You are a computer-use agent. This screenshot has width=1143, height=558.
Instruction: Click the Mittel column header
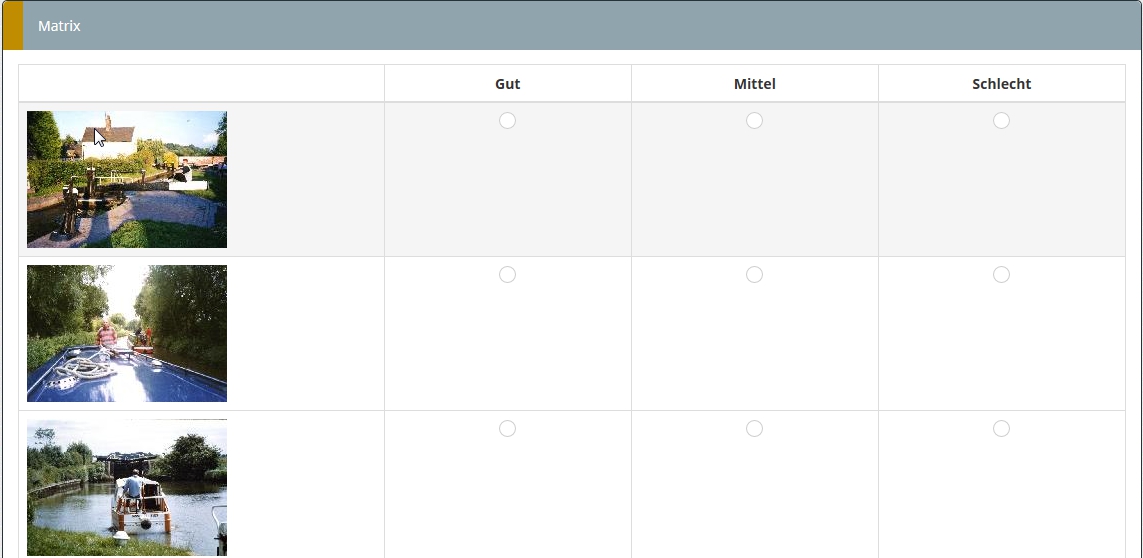(754, 84)
